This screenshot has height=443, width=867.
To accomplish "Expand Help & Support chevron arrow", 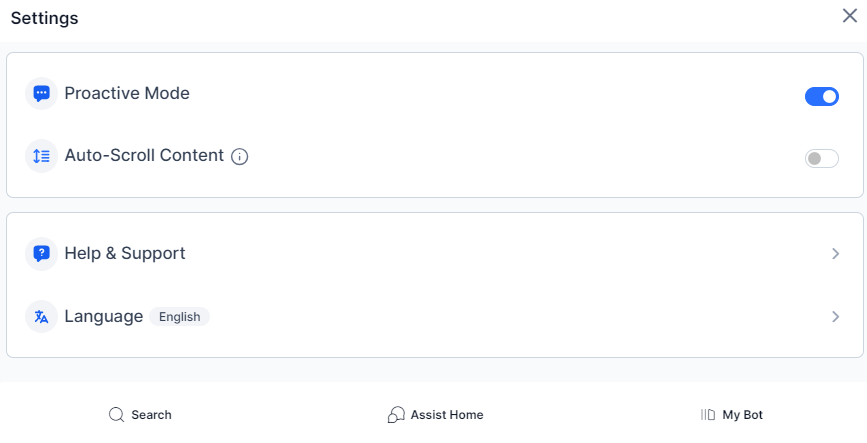I will [835, 254].
